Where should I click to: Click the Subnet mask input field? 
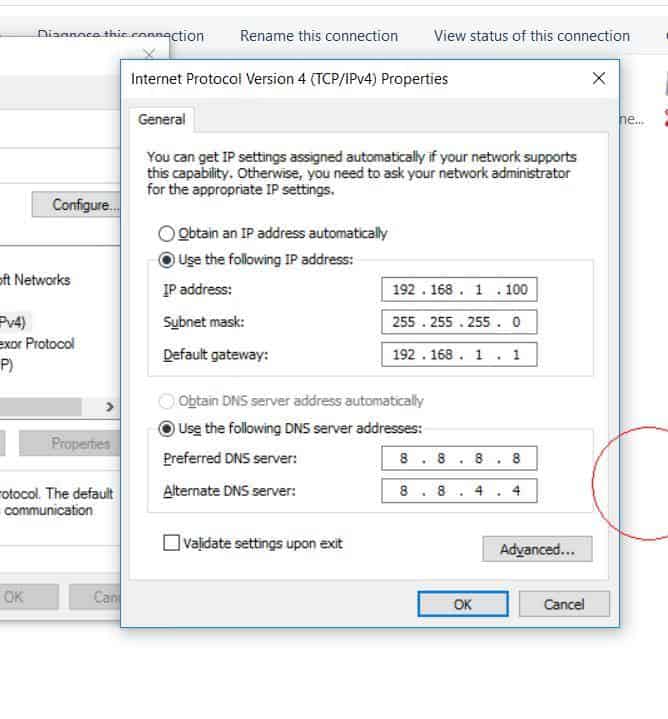[459, 322]
